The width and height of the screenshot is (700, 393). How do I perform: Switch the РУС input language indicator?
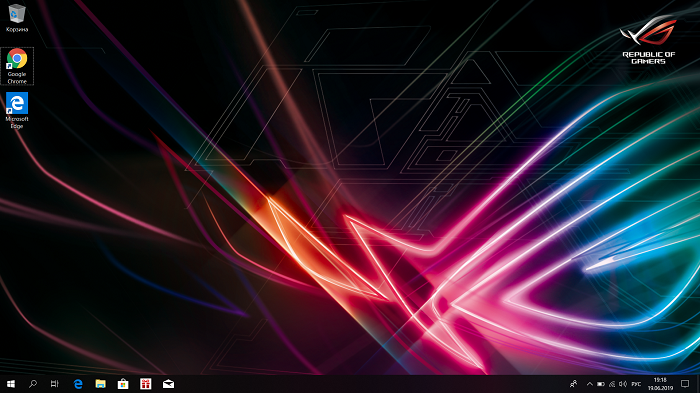pos(636,384)
